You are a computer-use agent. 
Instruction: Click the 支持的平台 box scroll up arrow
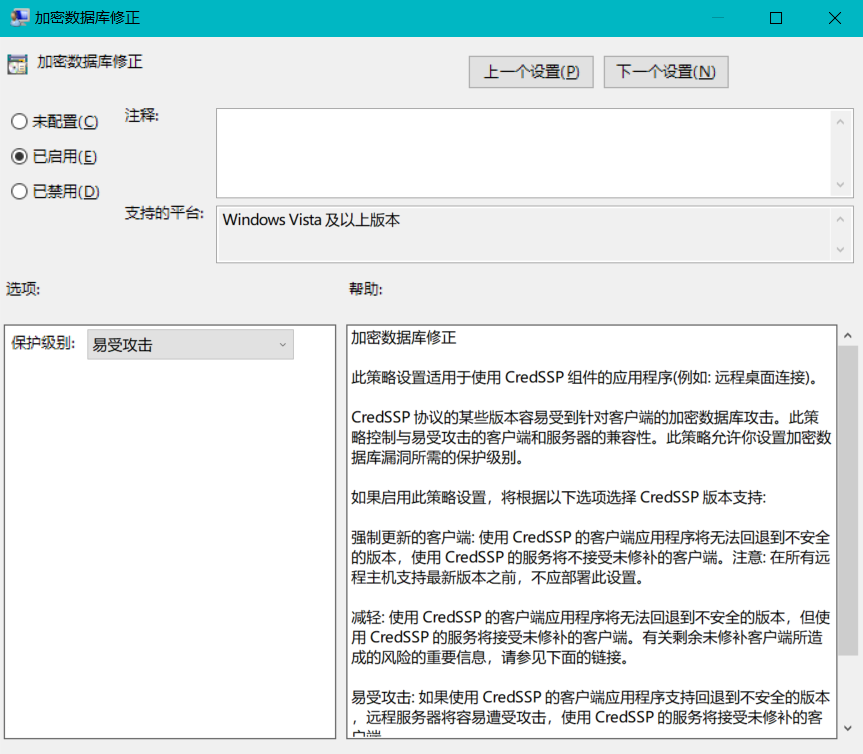840,219
